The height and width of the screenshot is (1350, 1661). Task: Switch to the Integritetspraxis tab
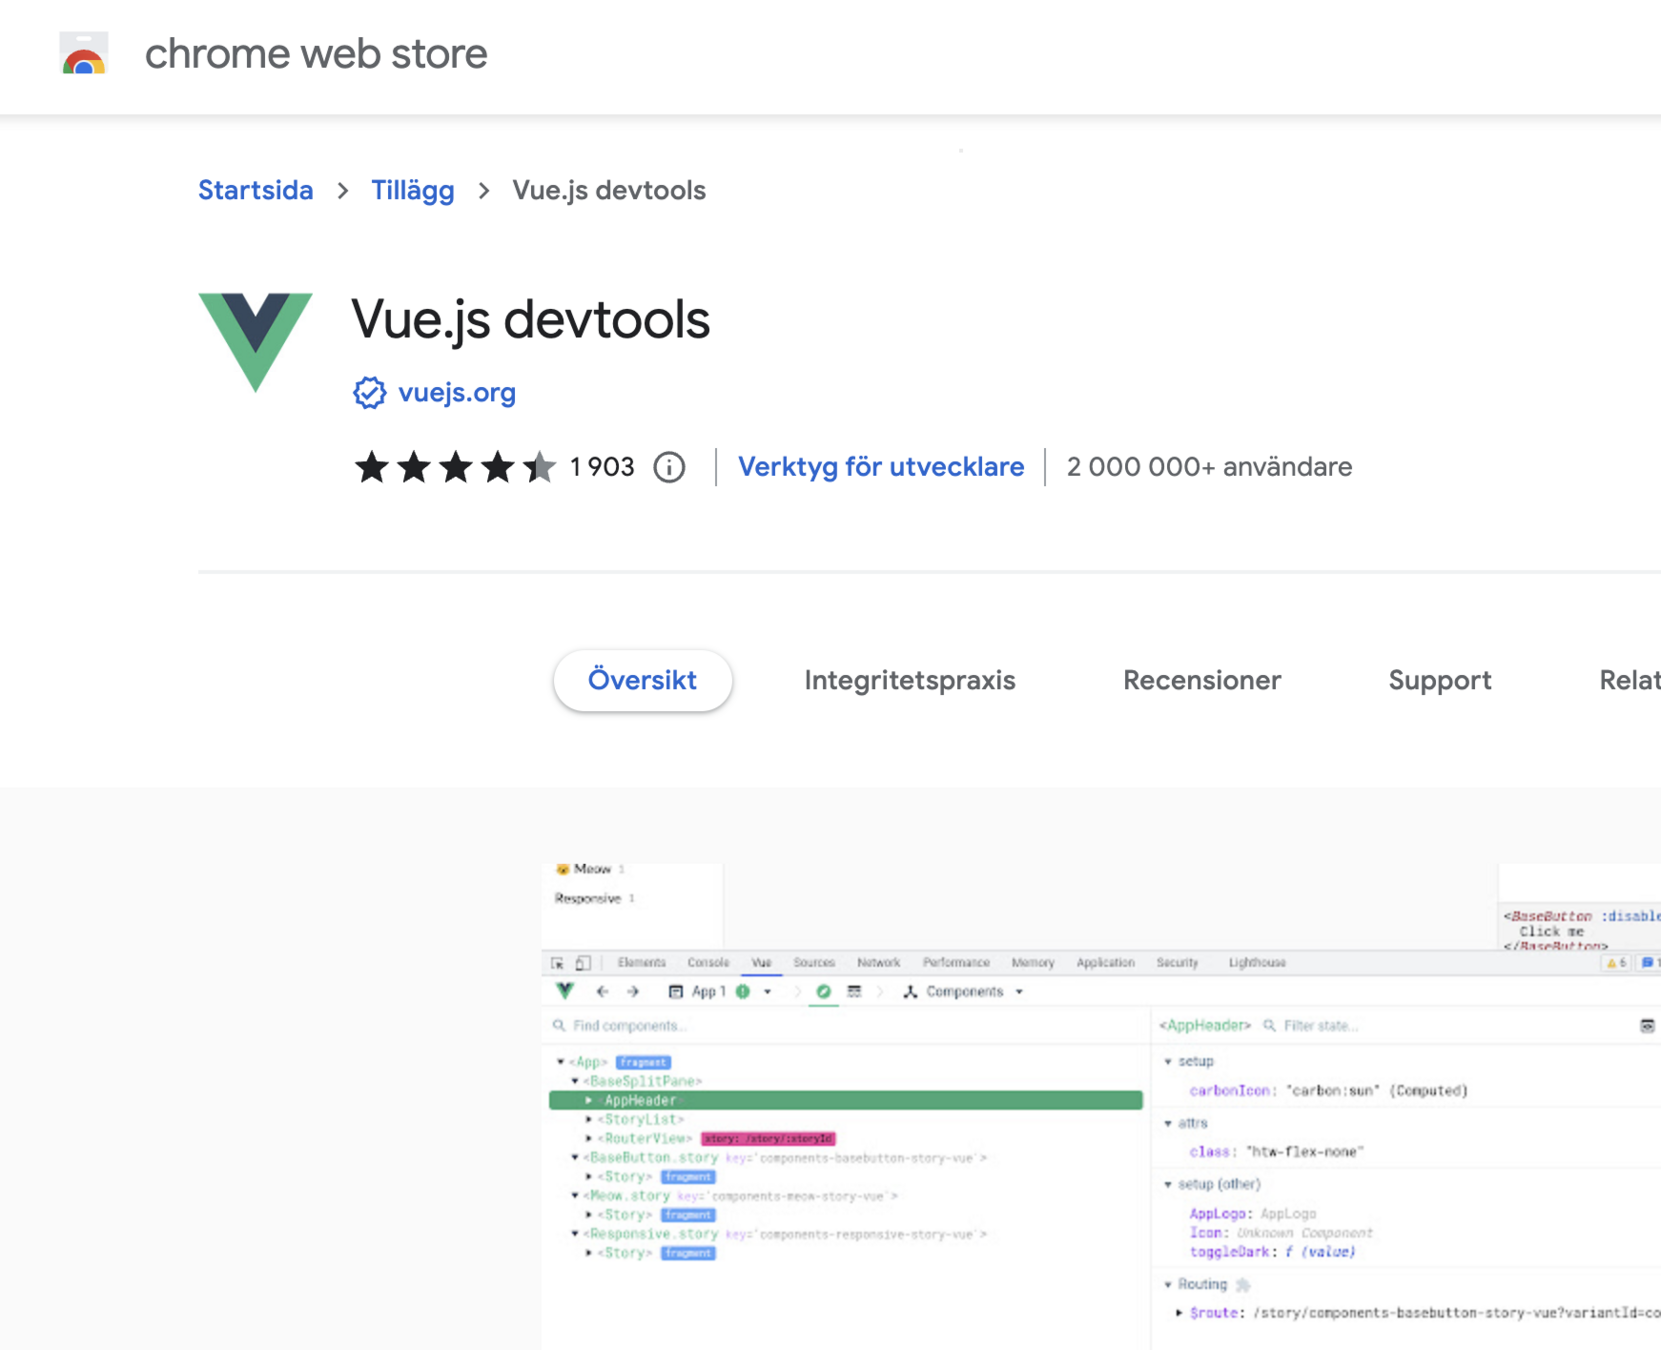(910, 681)
